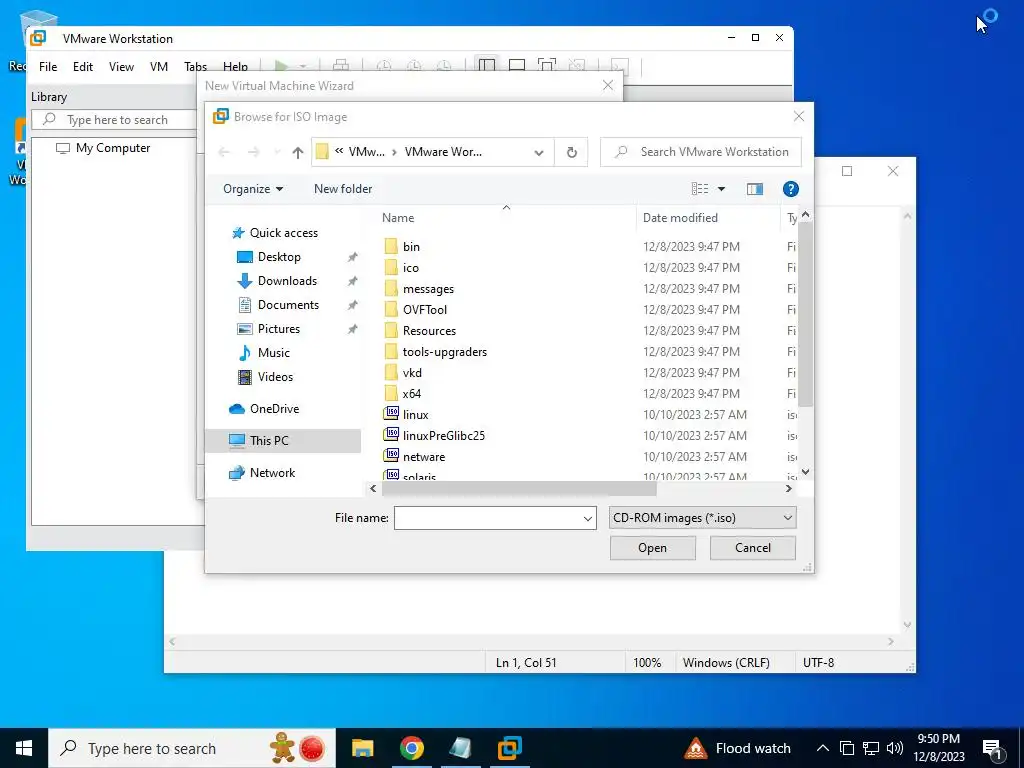Go to Pictures in Quick access

point(278,328)
